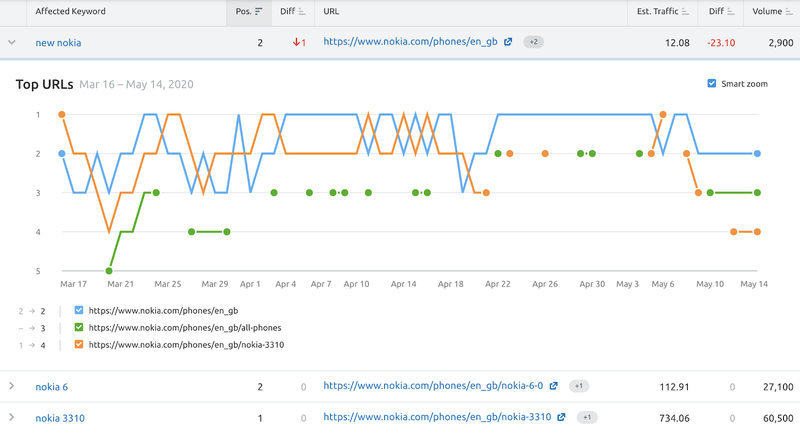This screenshot has width=800, height=433.
Task: Open external link icon for nokia-6-0 URL
Action: (553, 386)
